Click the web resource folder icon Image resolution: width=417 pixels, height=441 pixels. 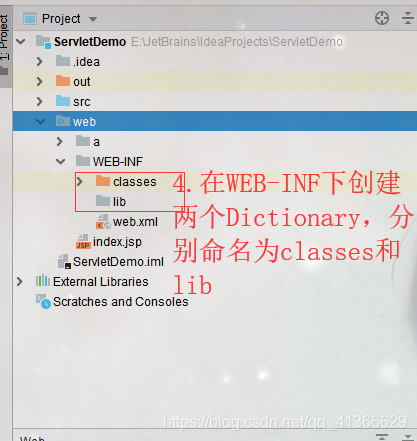[x=63, y=121]
